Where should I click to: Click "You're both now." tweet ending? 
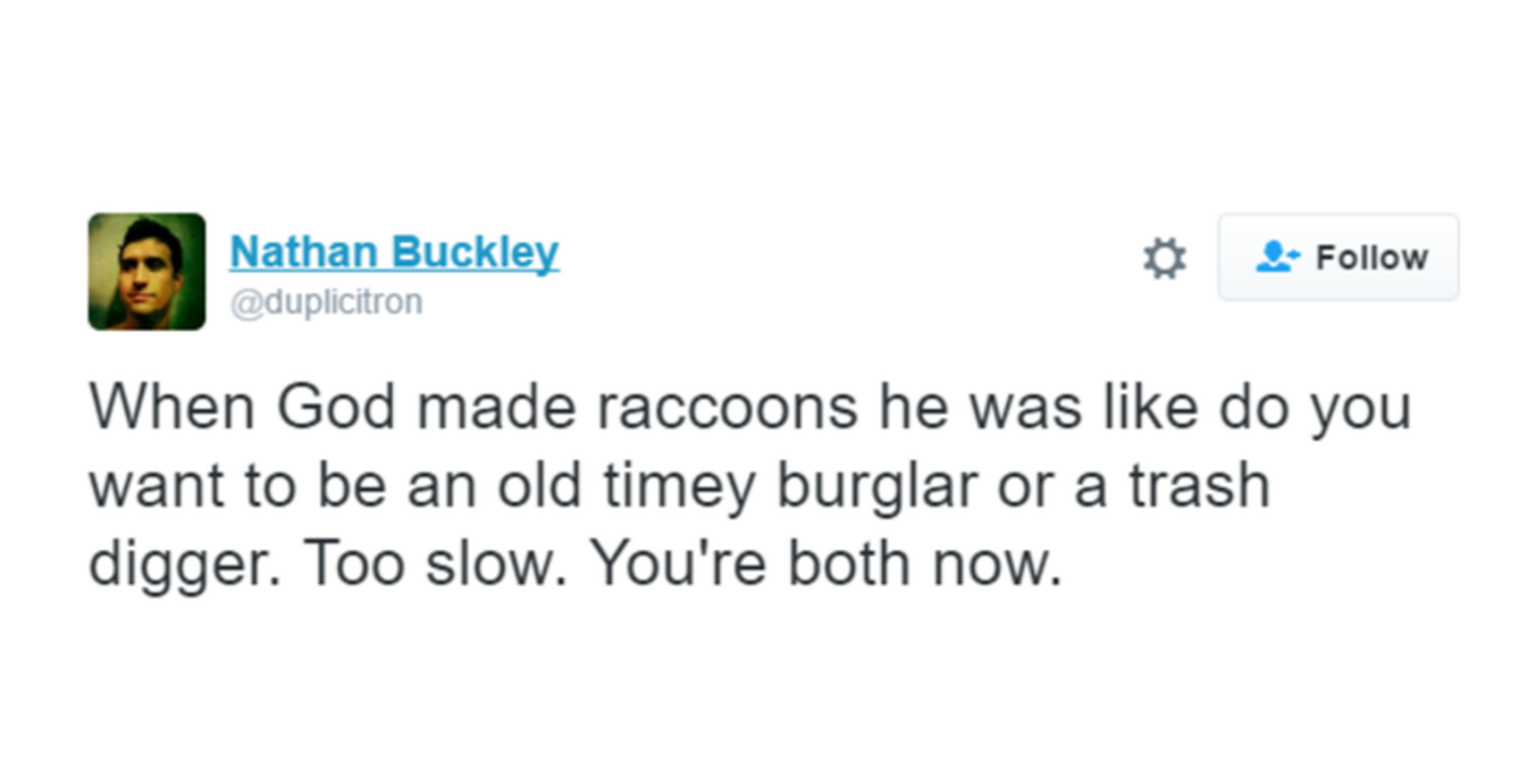coord(825,564)
